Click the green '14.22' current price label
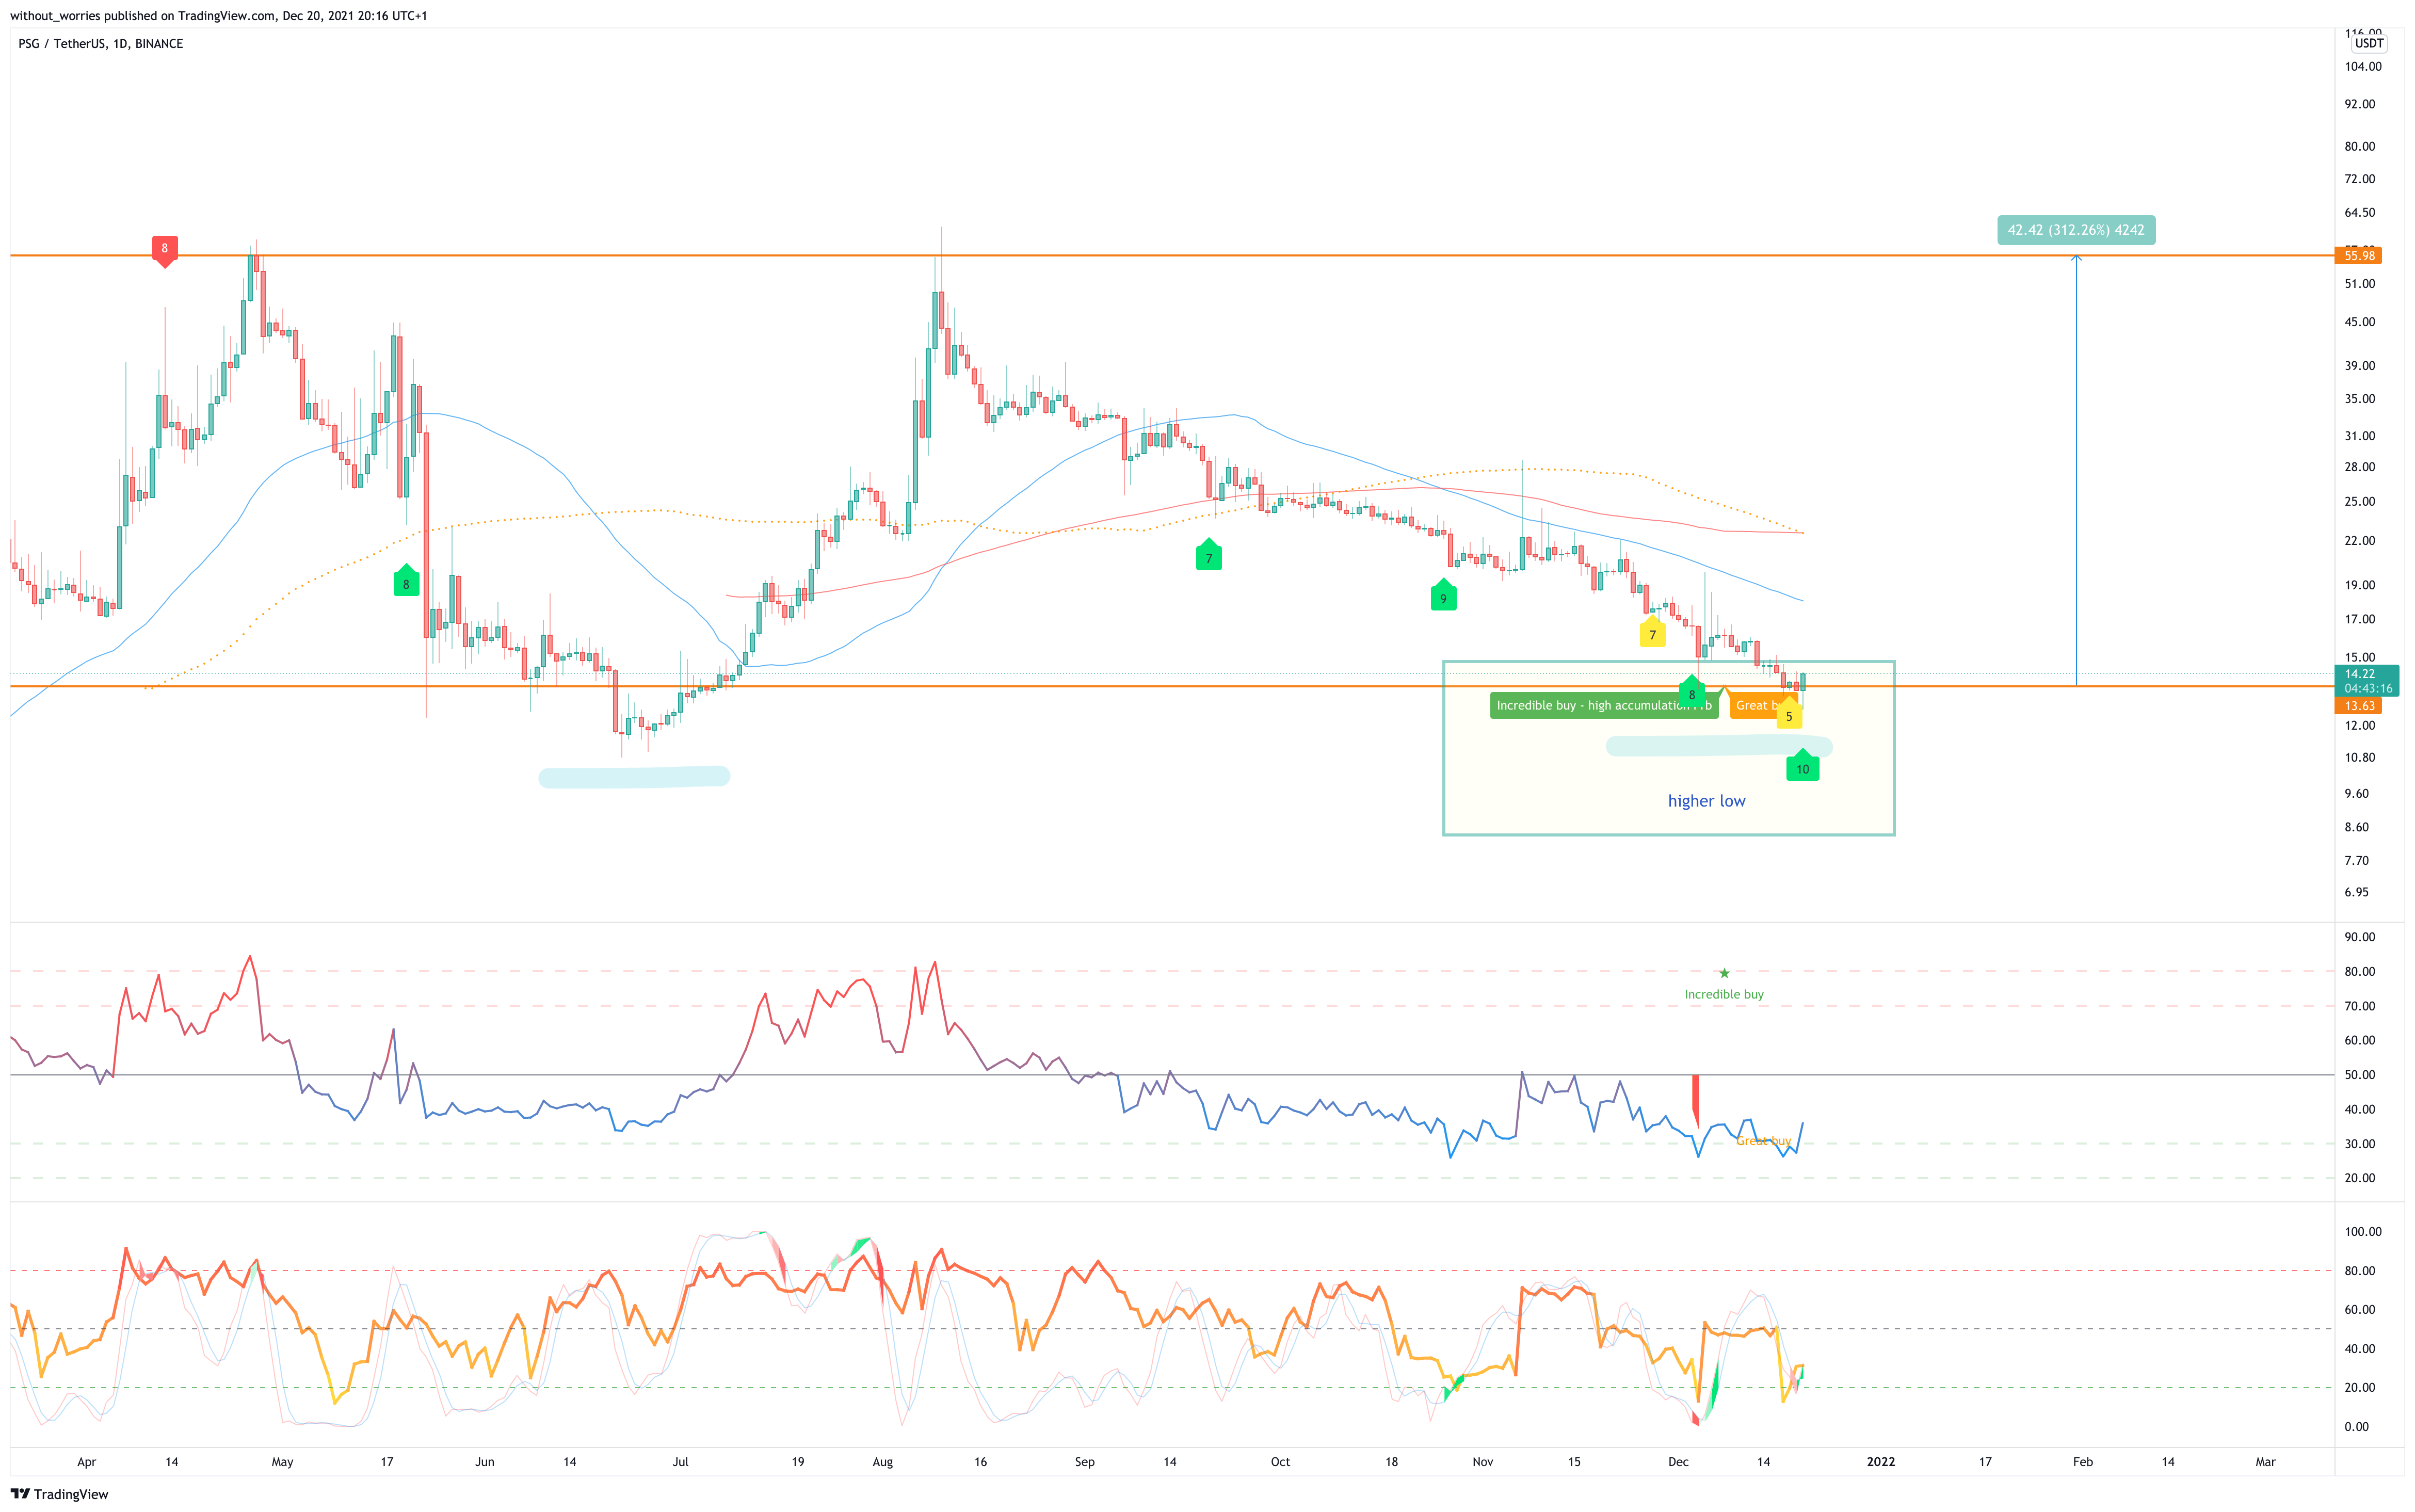Screen dimensions: 2415x1512 point(2367,681)
